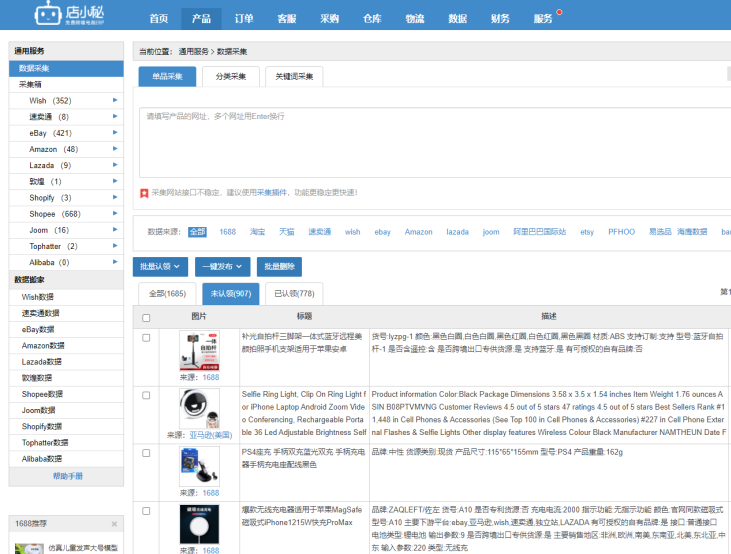Click the product URL input textarea
Screen dimensions: 731x554
click(x=435, y=142)
